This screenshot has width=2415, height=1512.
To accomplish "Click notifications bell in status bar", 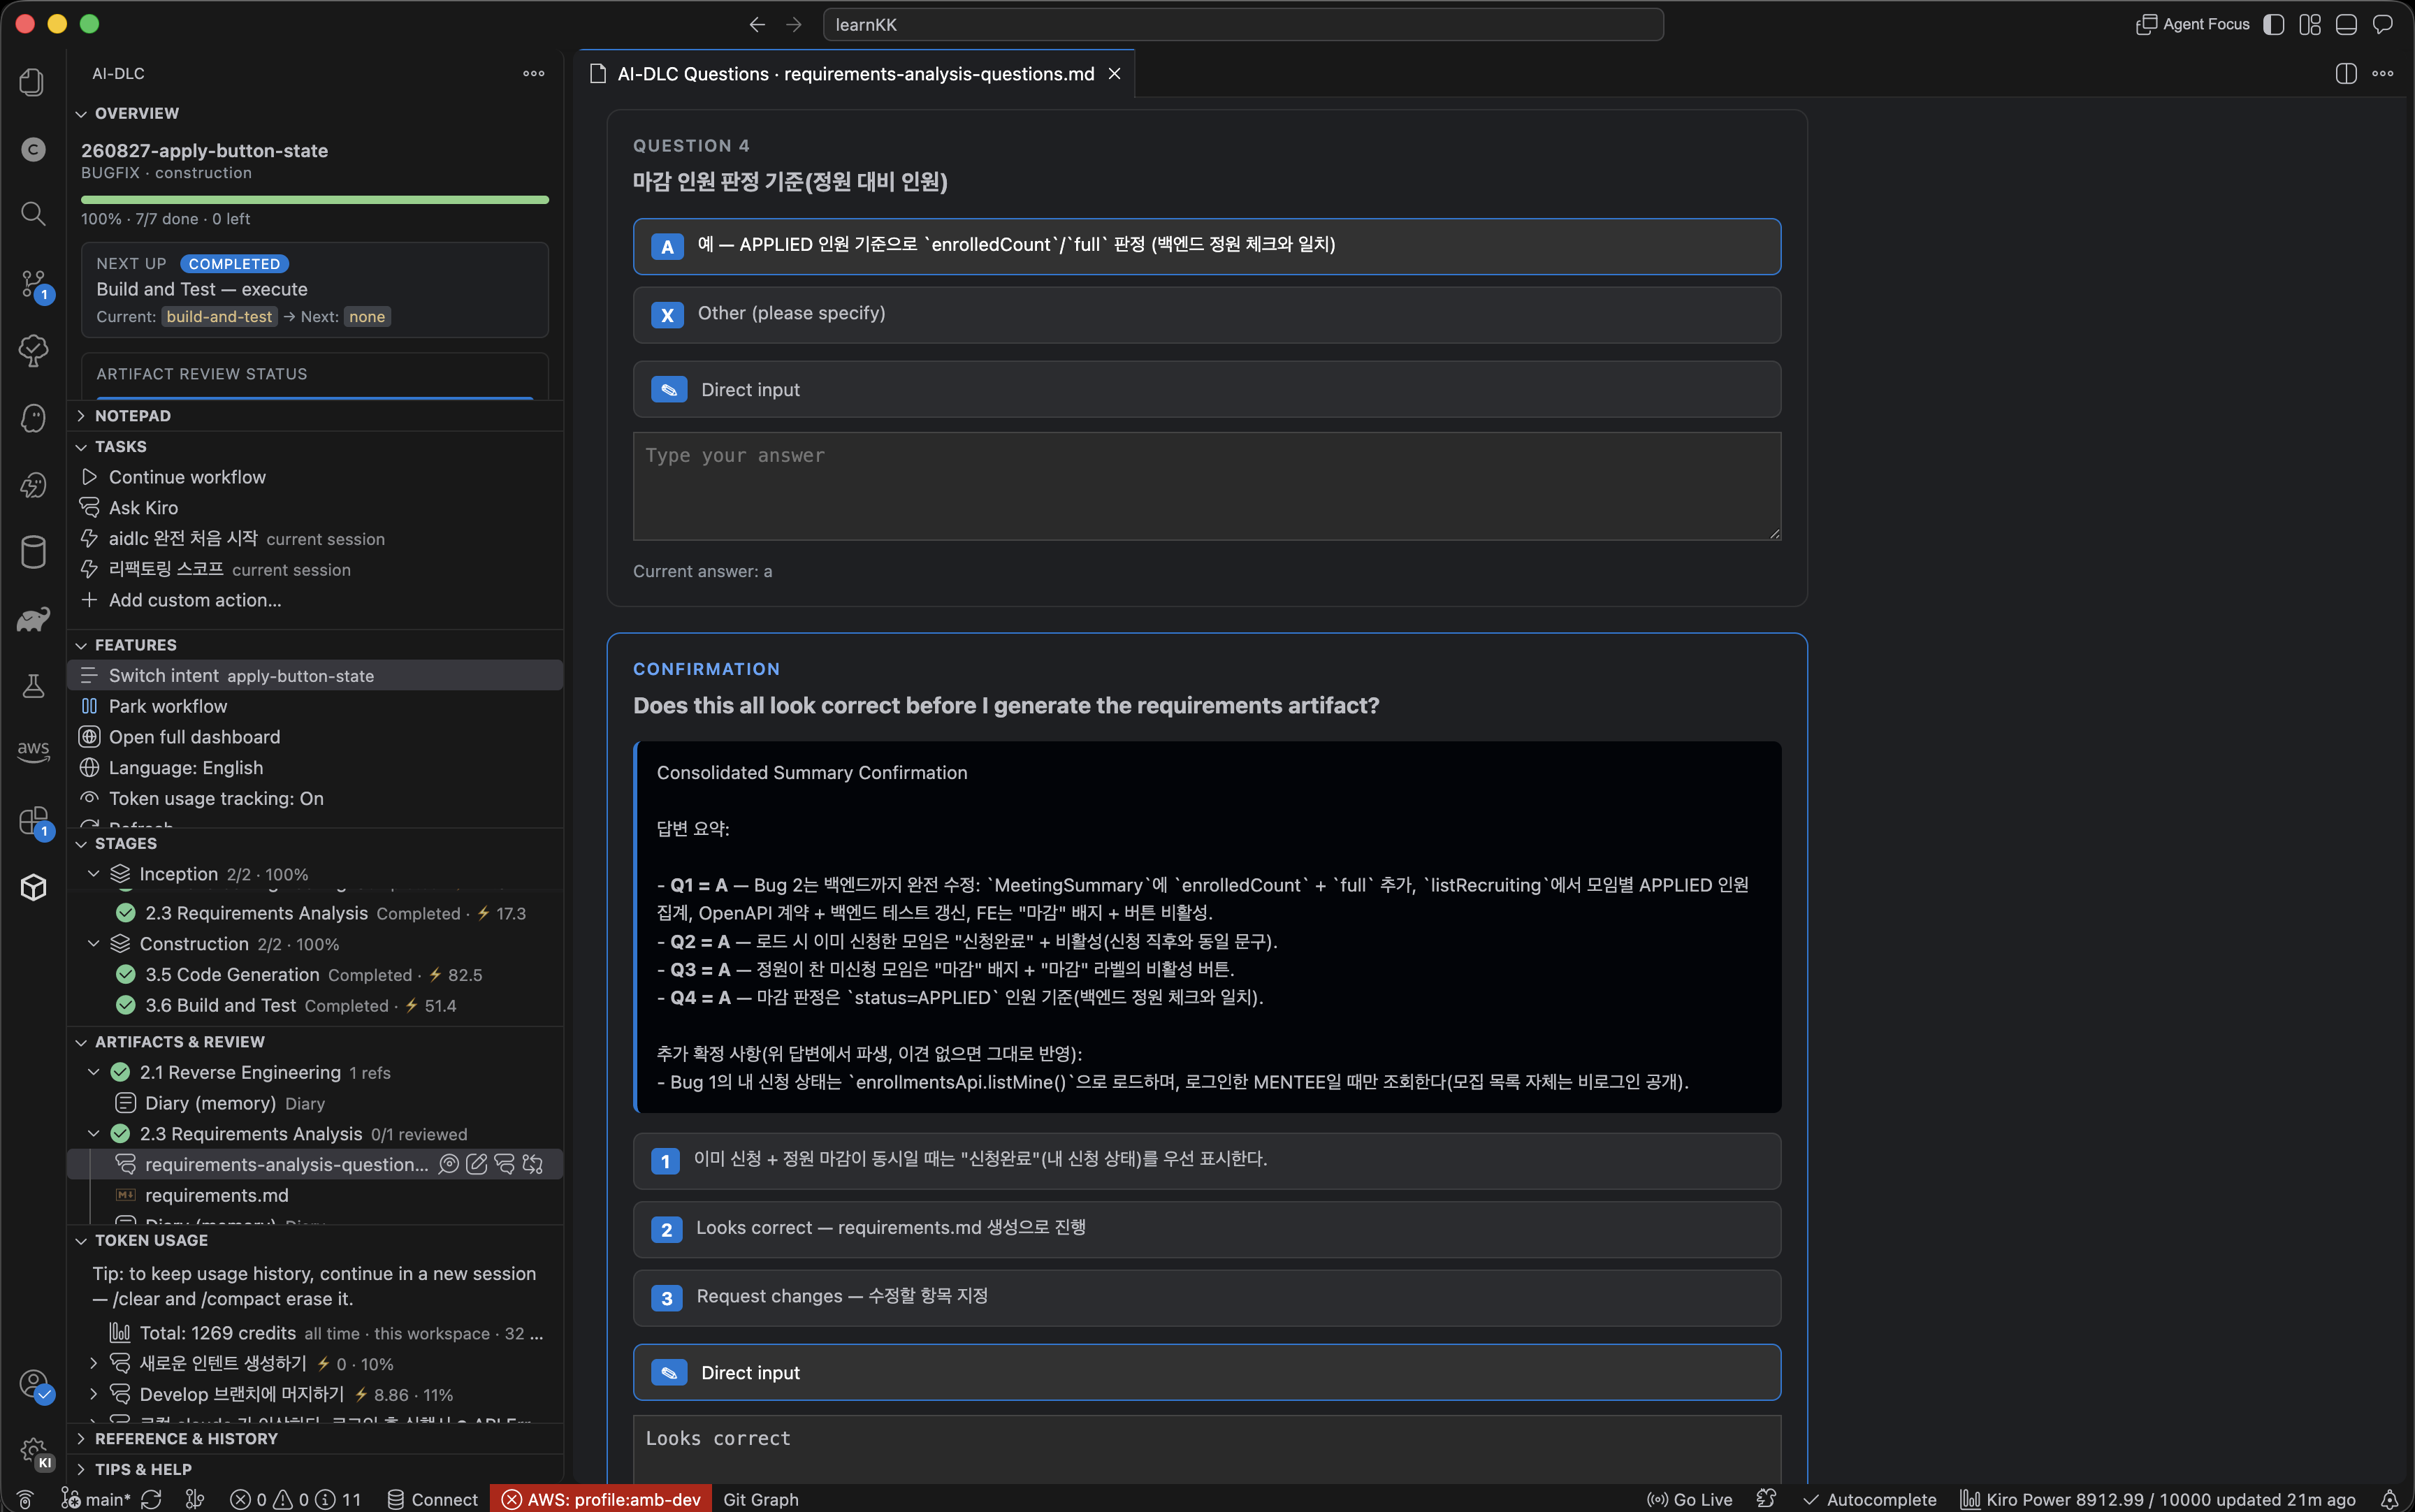I will tap(2389, 1499).
